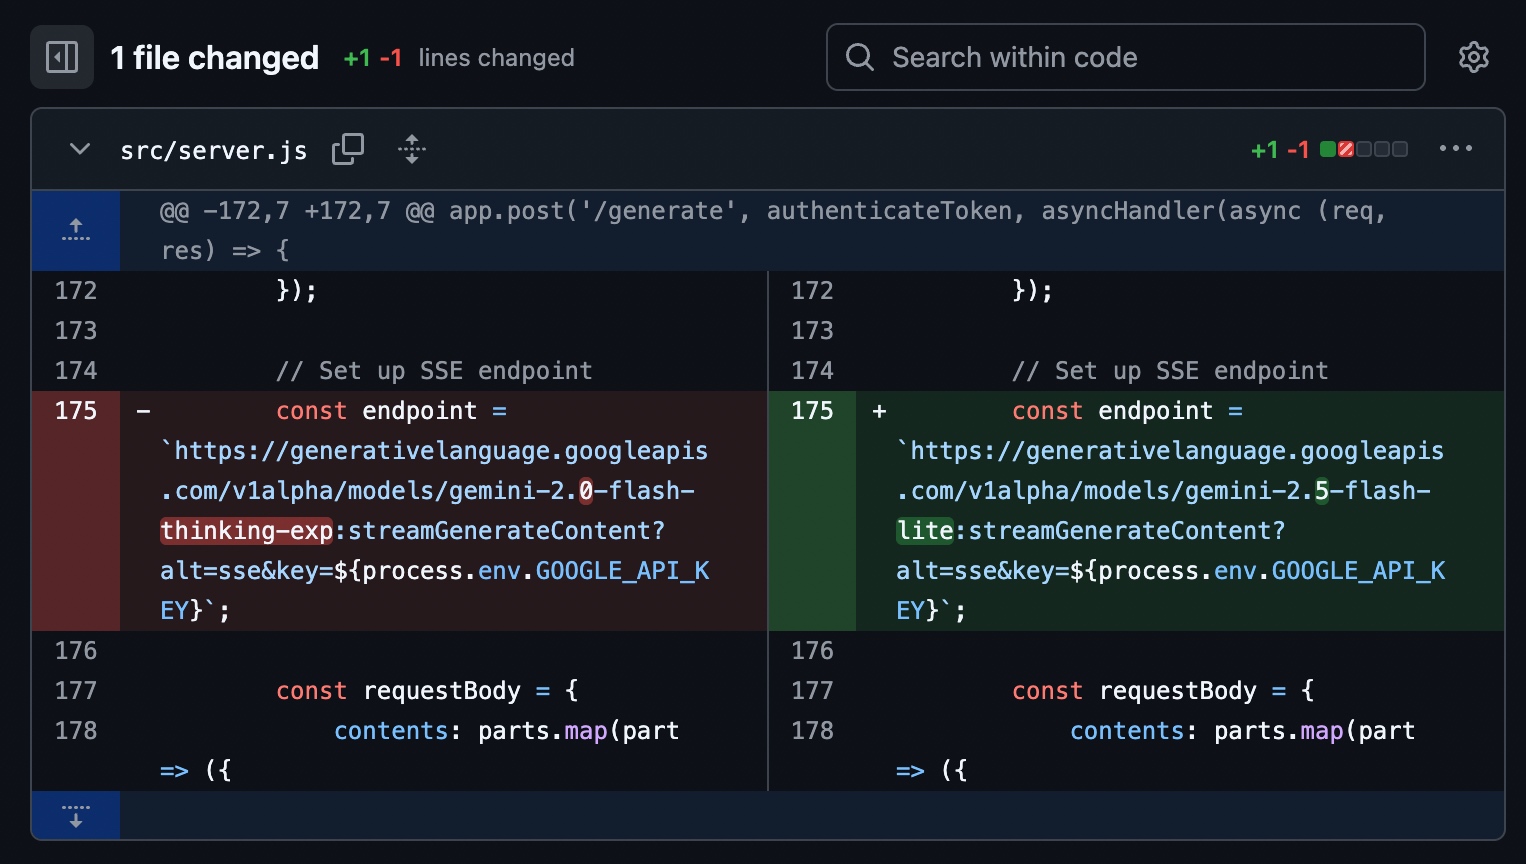
Task: Click the minus marker on removed line
Action: pyautogui.click(x=144, y=411)
